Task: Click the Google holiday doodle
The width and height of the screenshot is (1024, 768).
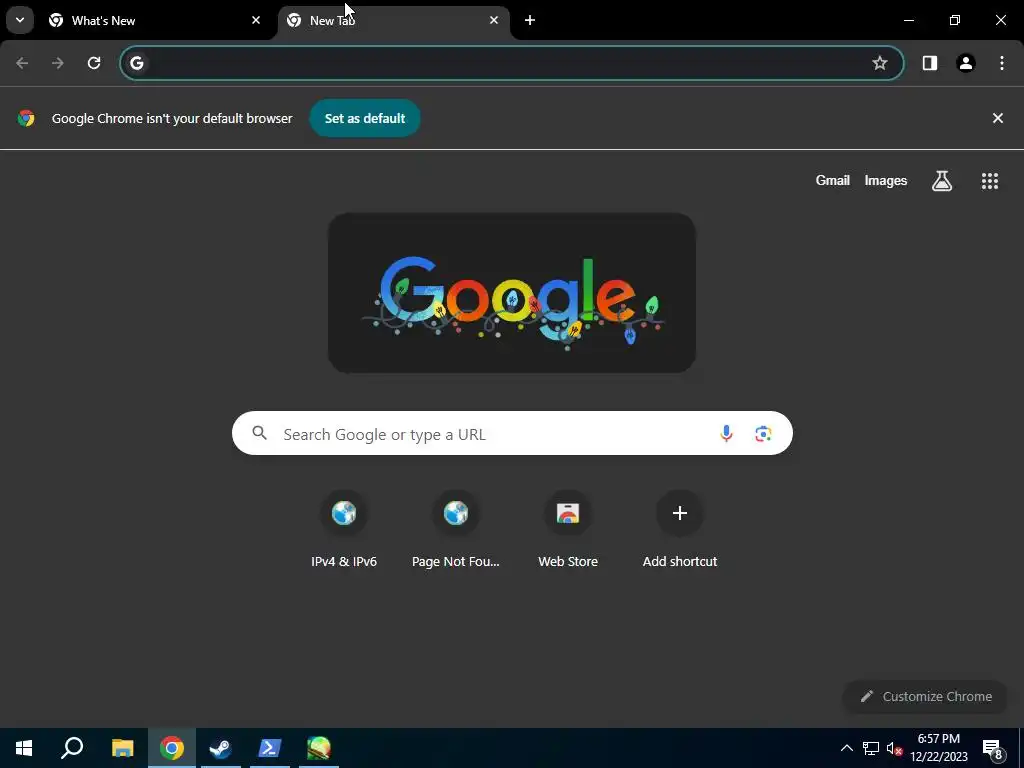Action: coord(511,293)
